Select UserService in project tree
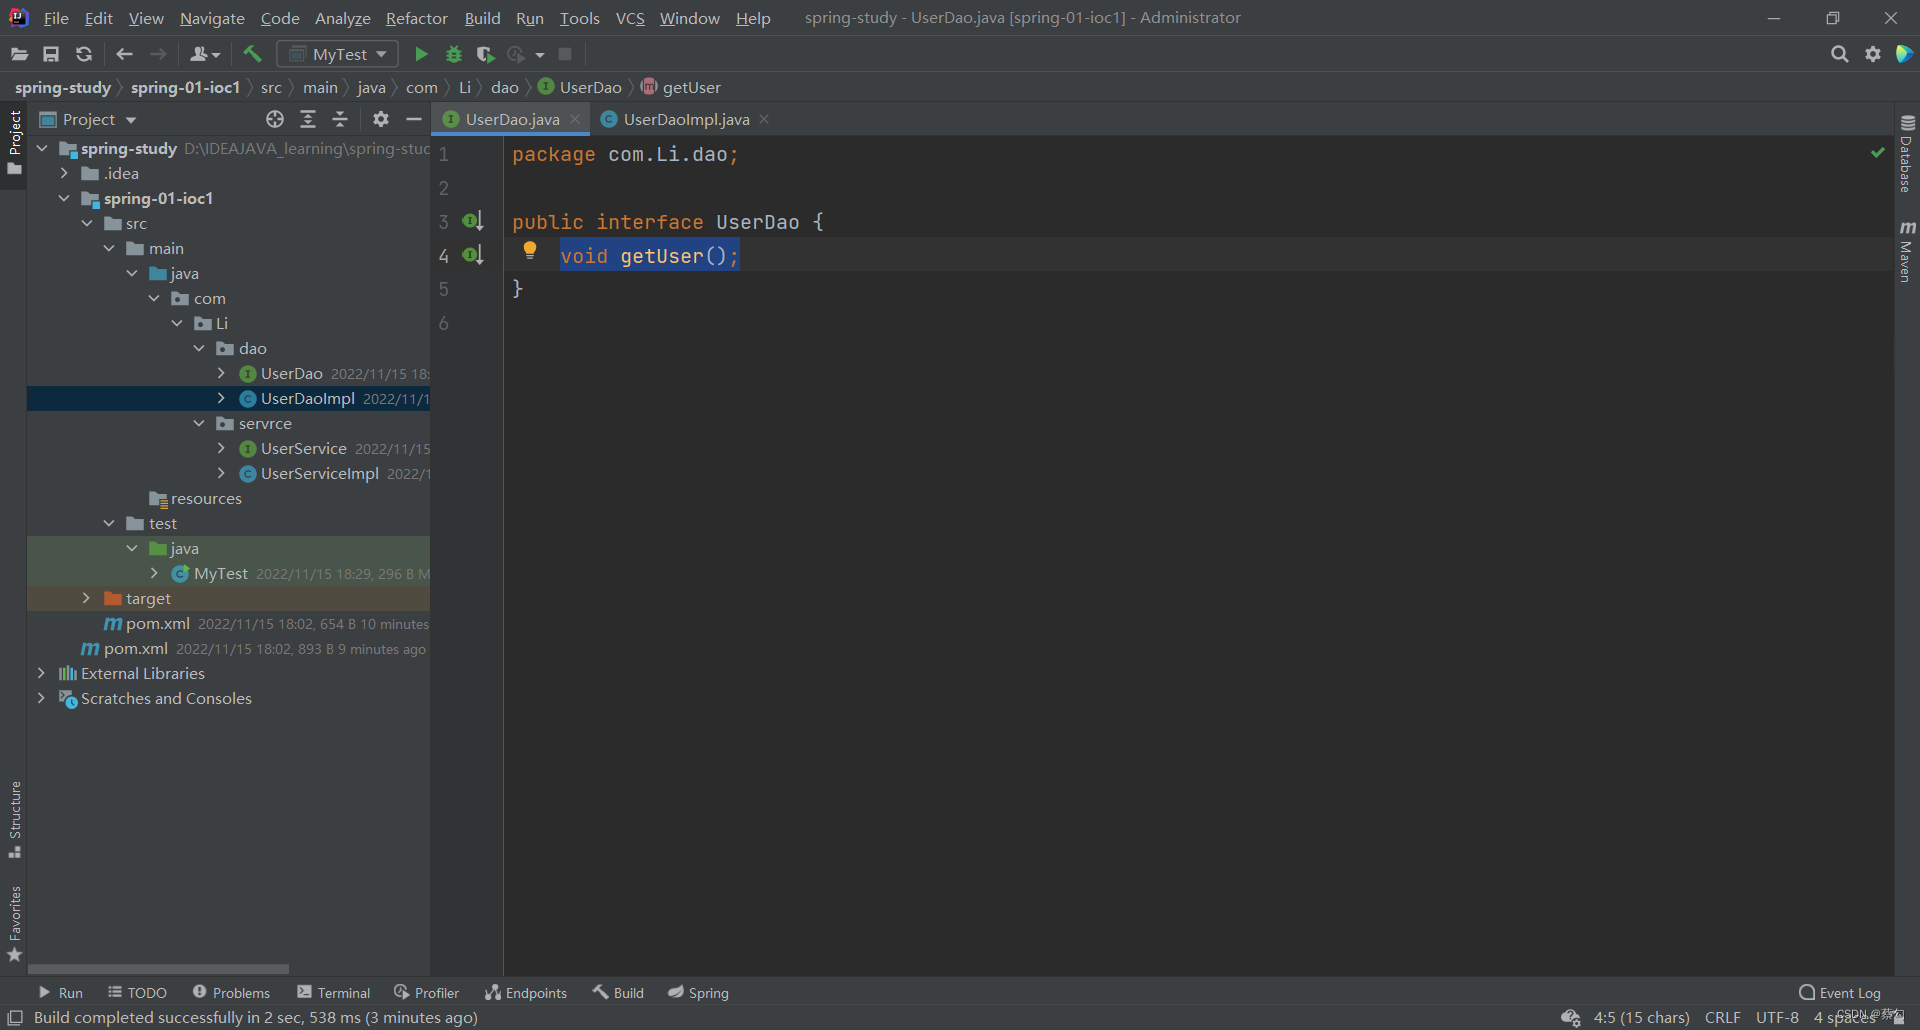 click(x=304, y=448)
